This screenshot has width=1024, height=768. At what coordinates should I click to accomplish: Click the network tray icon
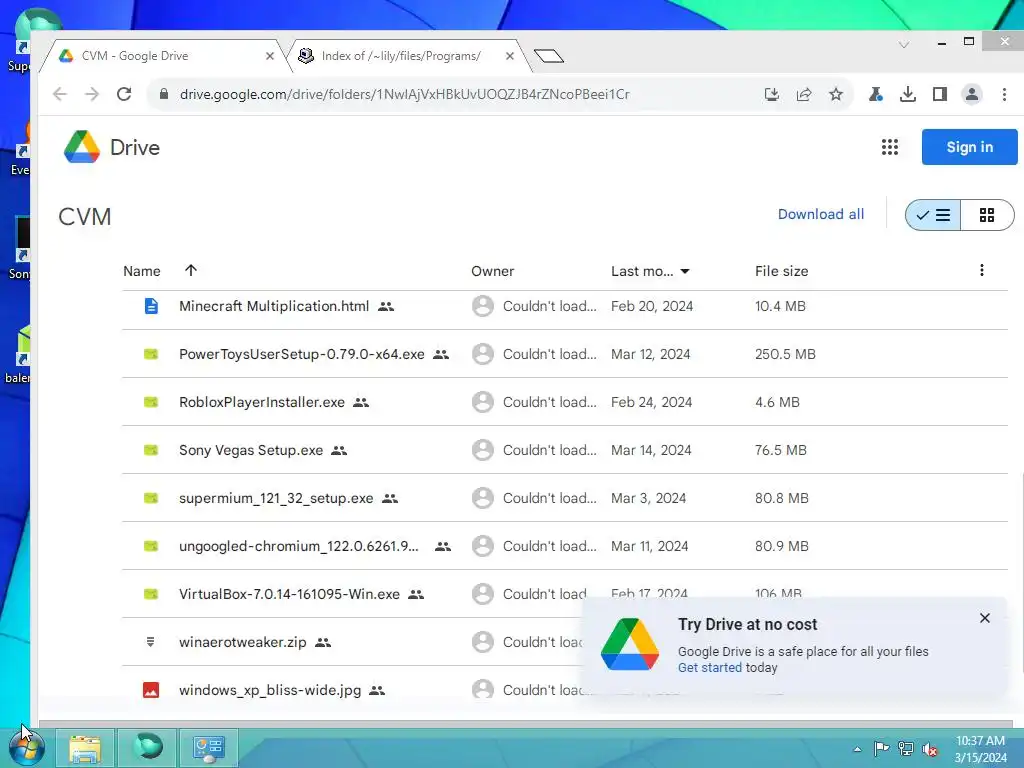coord(906,748)
